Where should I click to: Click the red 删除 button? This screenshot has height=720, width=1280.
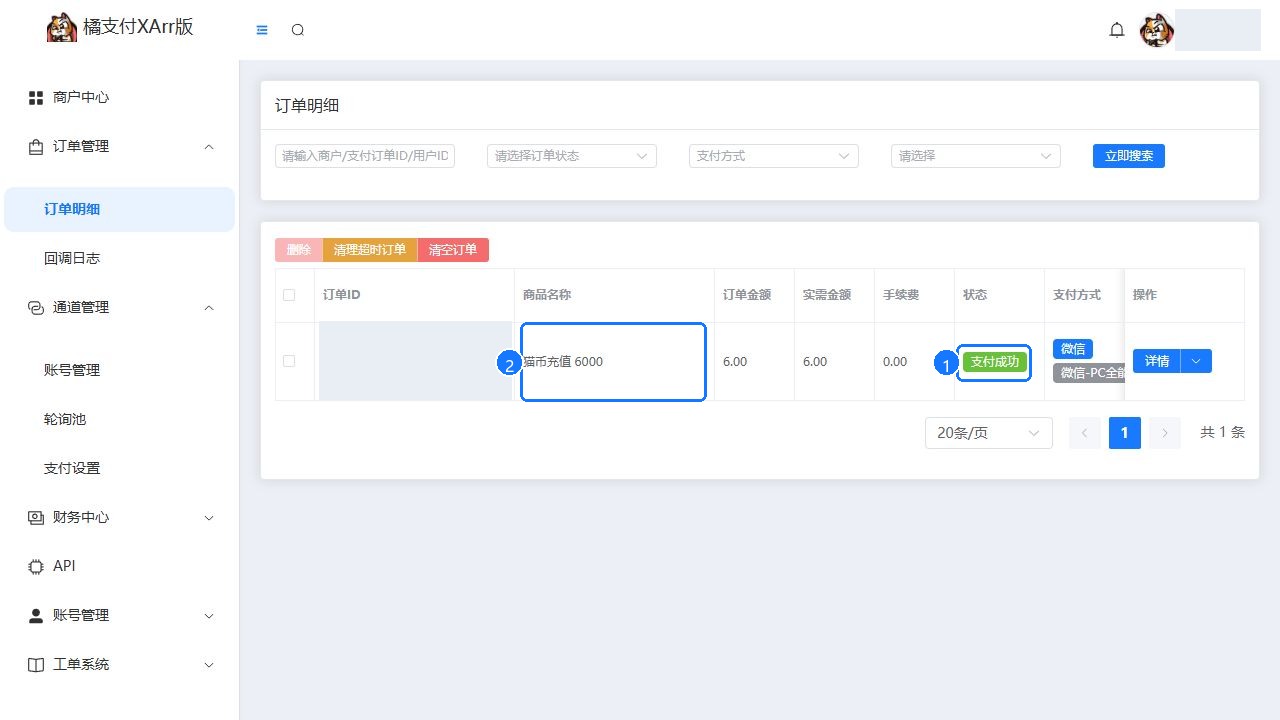[299, 250]
